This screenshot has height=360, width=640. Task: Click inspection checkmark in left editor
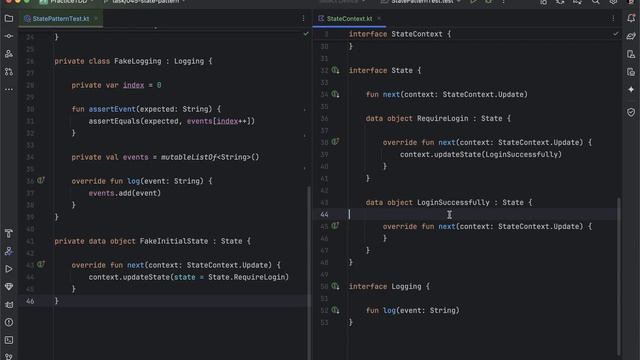(306, 34)
